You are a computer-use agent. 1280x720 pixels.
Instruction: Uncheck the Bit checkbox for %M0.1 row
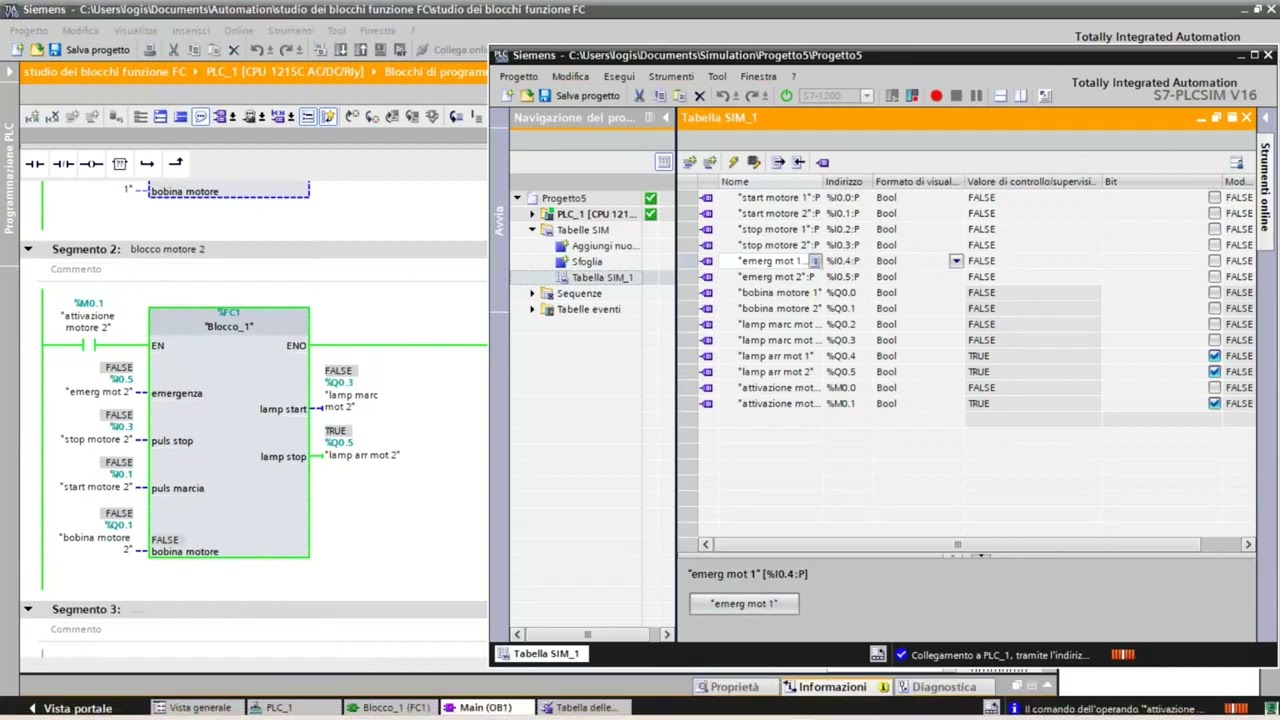coord(1215,404)
